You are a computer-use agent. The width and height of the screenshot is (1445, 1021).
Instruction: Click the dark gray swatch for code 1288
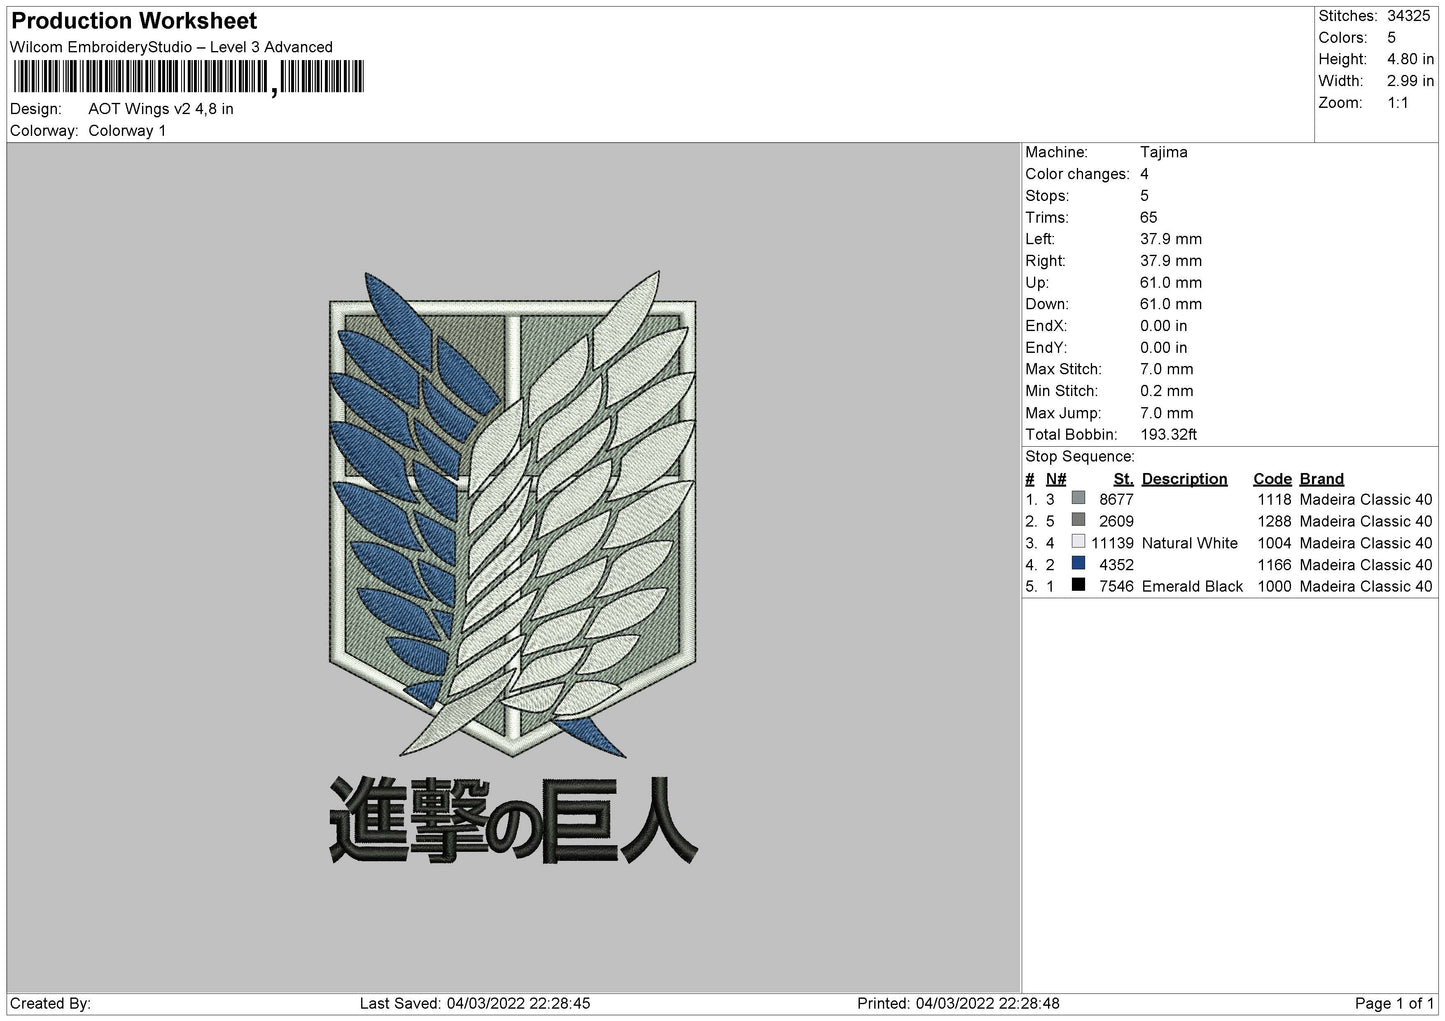(1078, 520)
